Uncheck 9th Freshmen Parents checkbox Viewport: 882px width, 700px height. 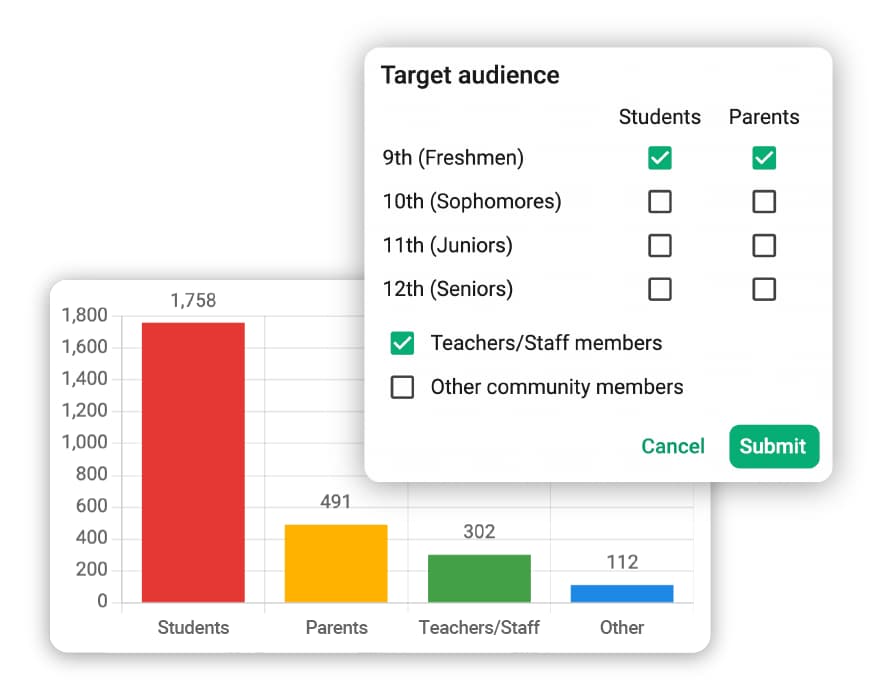click(763, 158)
